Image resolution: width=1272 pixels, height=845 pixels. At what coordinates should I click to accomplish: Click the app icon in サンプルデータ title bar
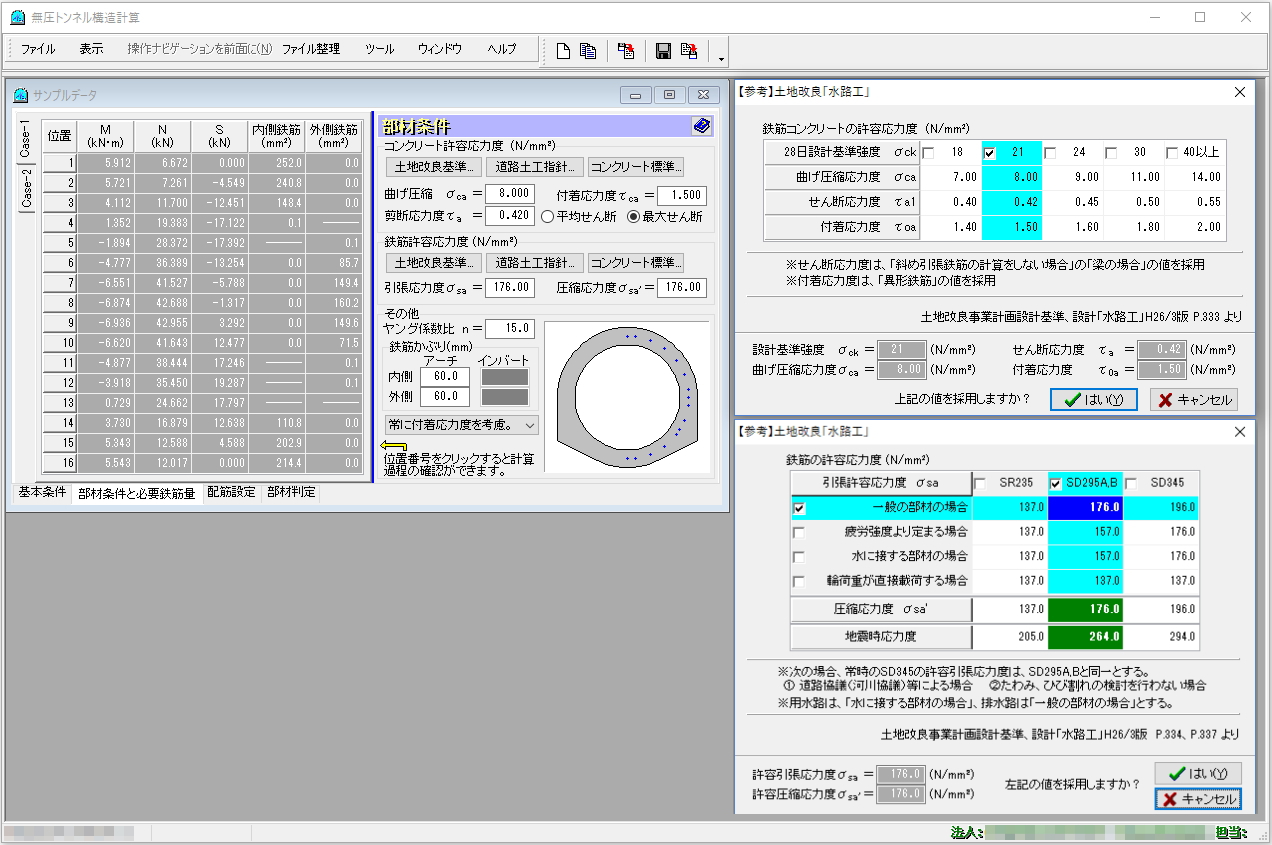[x=20, y=95]
